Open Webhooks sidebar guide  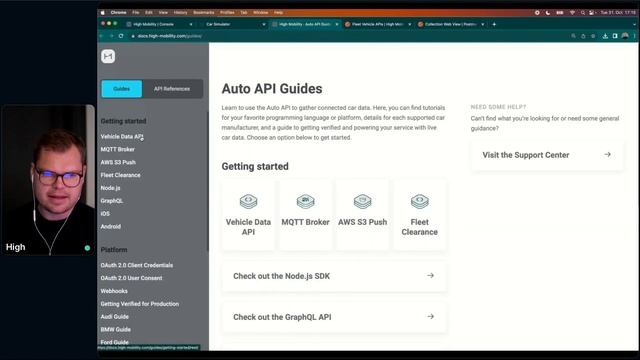[x=114, y=291]
